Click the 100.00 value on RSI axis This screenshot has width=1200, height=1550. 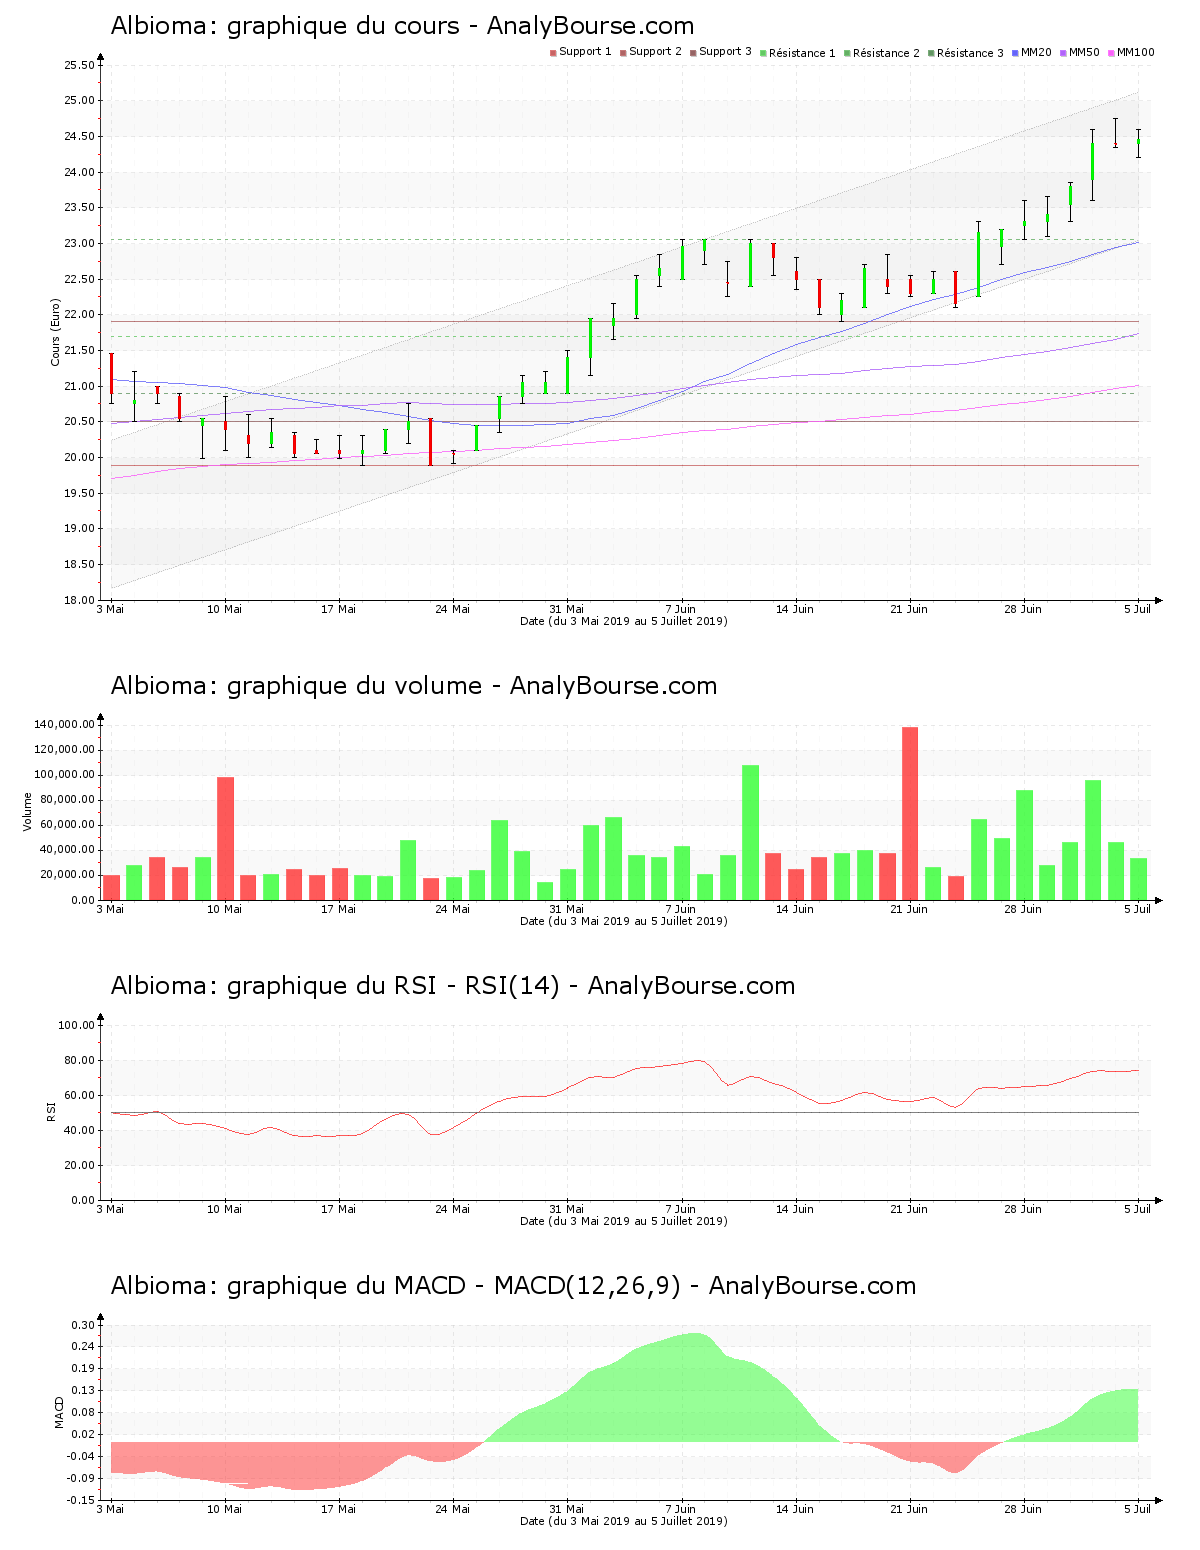[76, 1025]
